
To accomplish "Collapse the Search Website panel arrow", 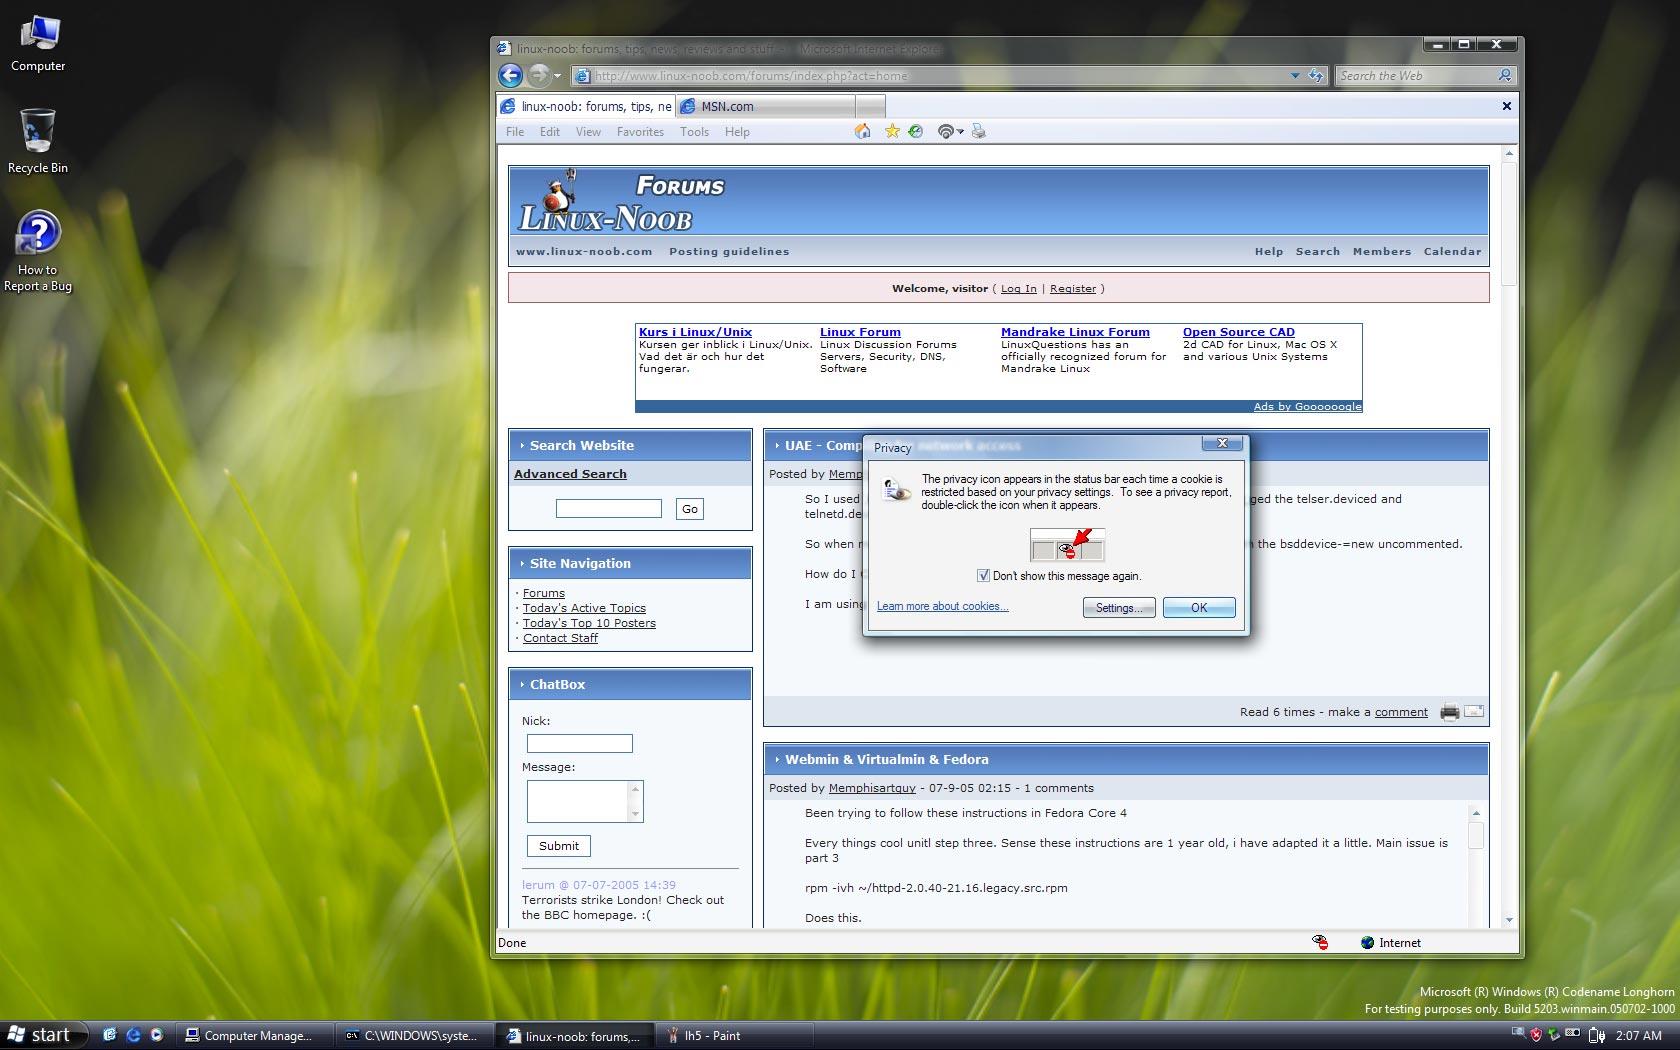I will point(521,446).
